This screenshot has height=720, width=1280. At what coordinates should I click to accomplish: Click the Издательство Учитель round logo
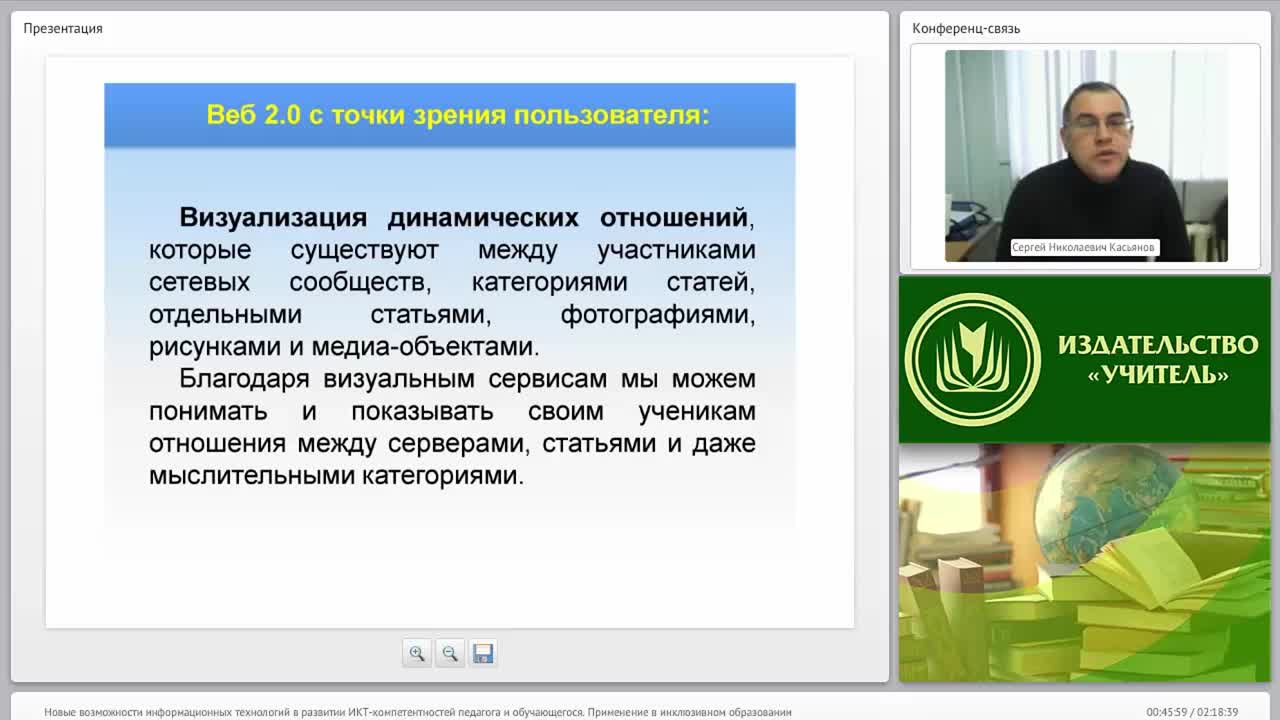click(x=973, y=359)
